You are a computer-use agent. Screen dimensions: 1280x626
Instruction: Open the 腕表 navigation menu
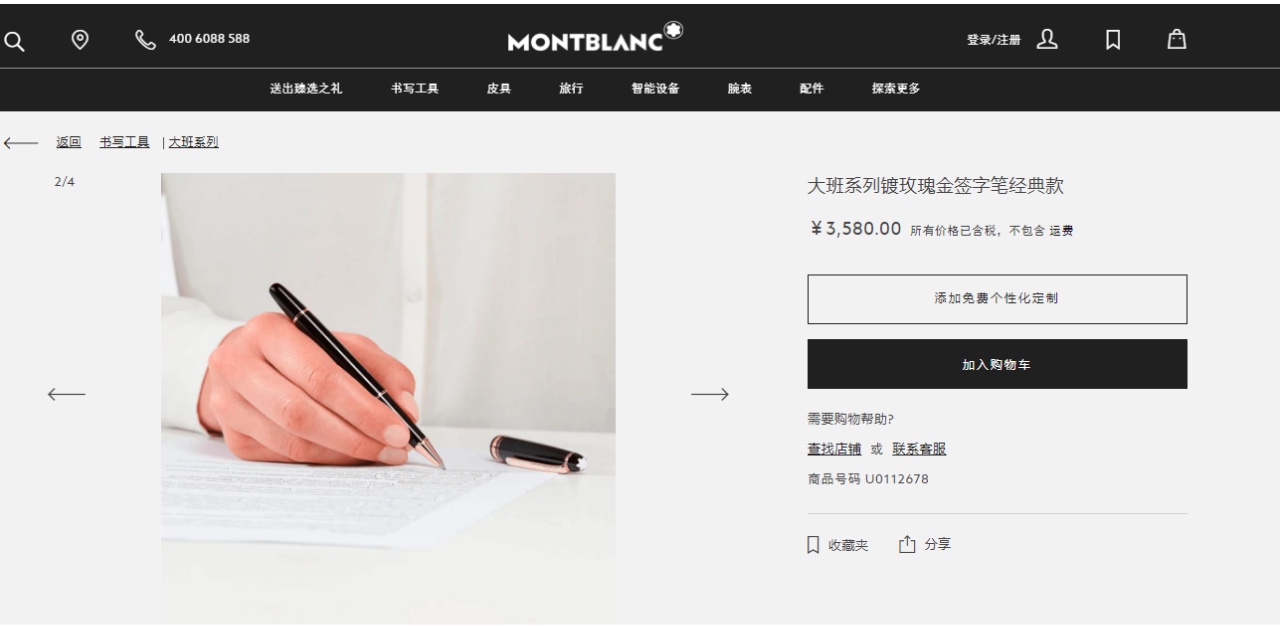(740, 88)
